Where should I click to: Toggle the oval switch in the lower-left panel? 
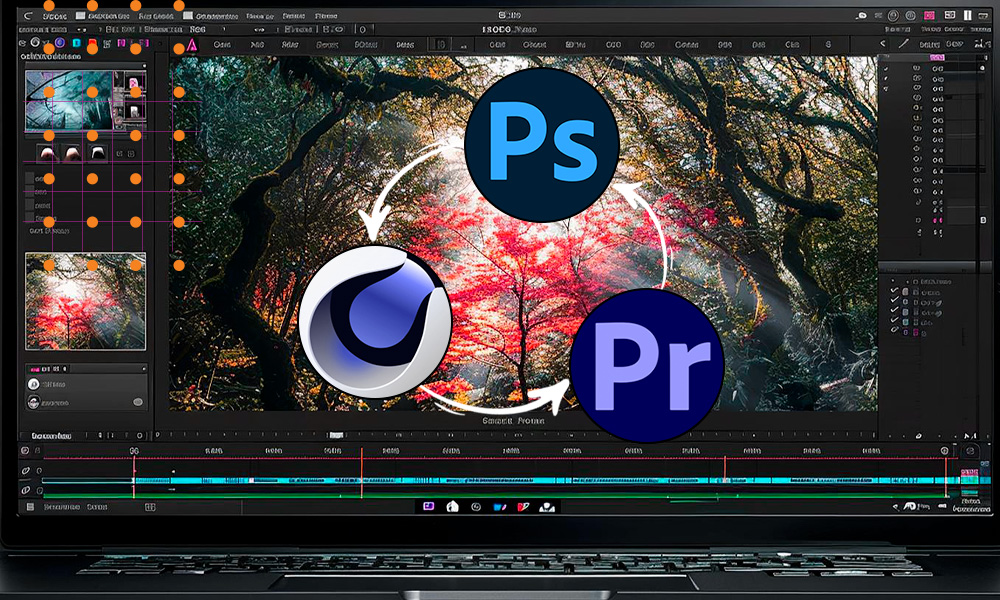click(x=138, y=402)
